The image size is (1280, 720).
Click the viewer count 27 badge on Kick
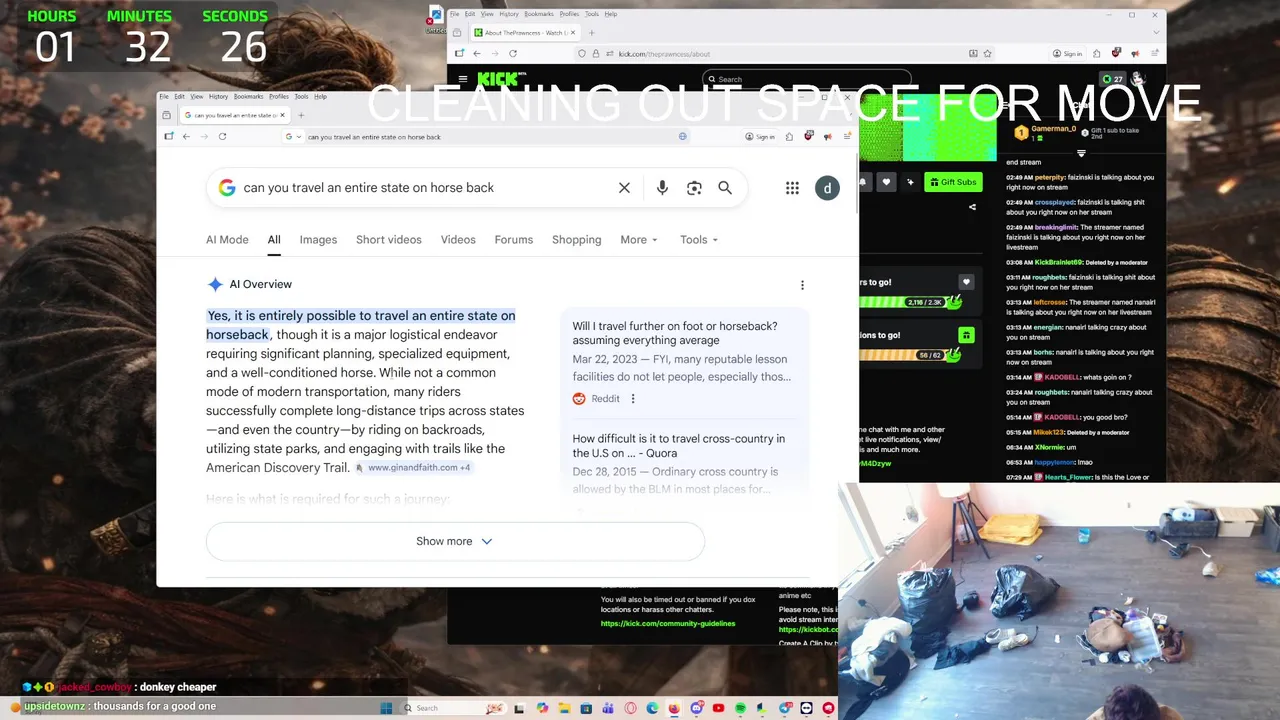click(x=1113, y=79)
